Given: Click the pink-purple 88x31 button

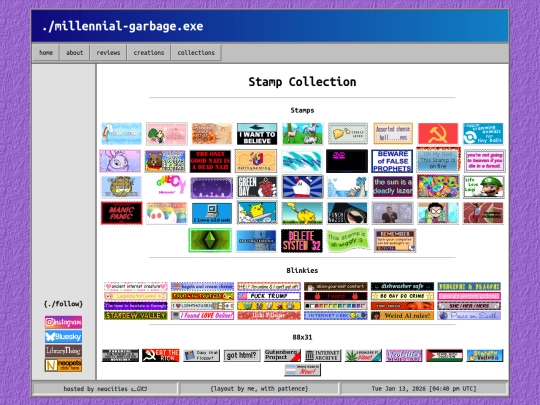Looking at the screenshot, I should coord(404,355).
